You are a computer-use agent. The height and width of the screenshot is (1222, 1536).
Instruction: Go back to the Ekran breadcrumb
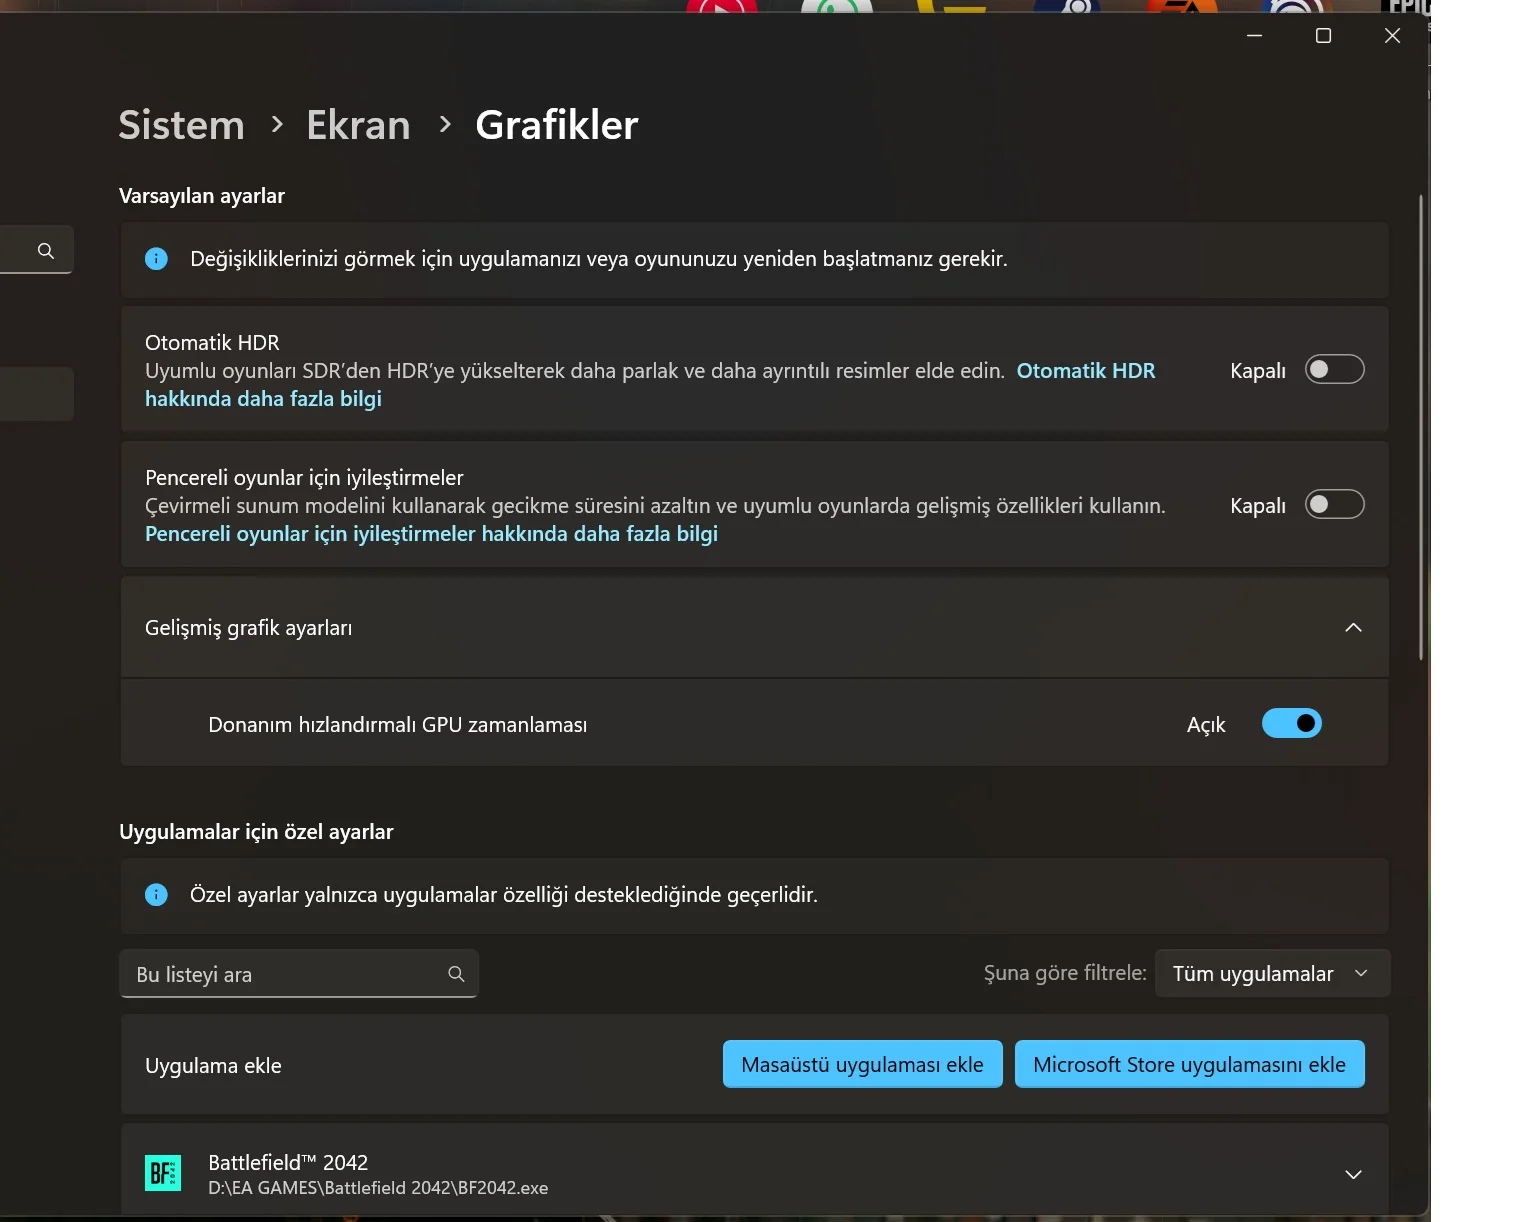pyautogui.click(x=358, y=125)
